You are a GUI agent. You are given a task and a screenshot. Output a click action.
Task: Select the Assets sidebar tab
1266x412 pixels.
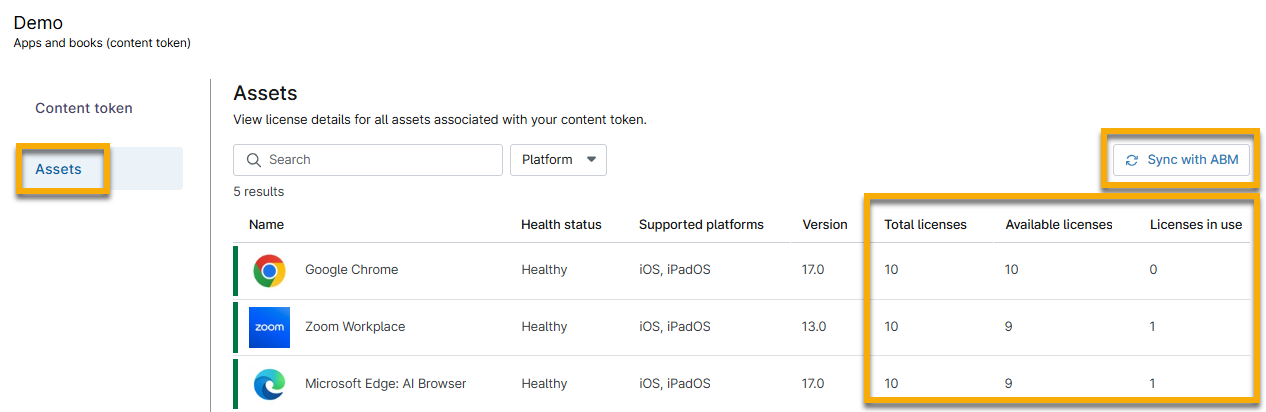coord(59,169)
